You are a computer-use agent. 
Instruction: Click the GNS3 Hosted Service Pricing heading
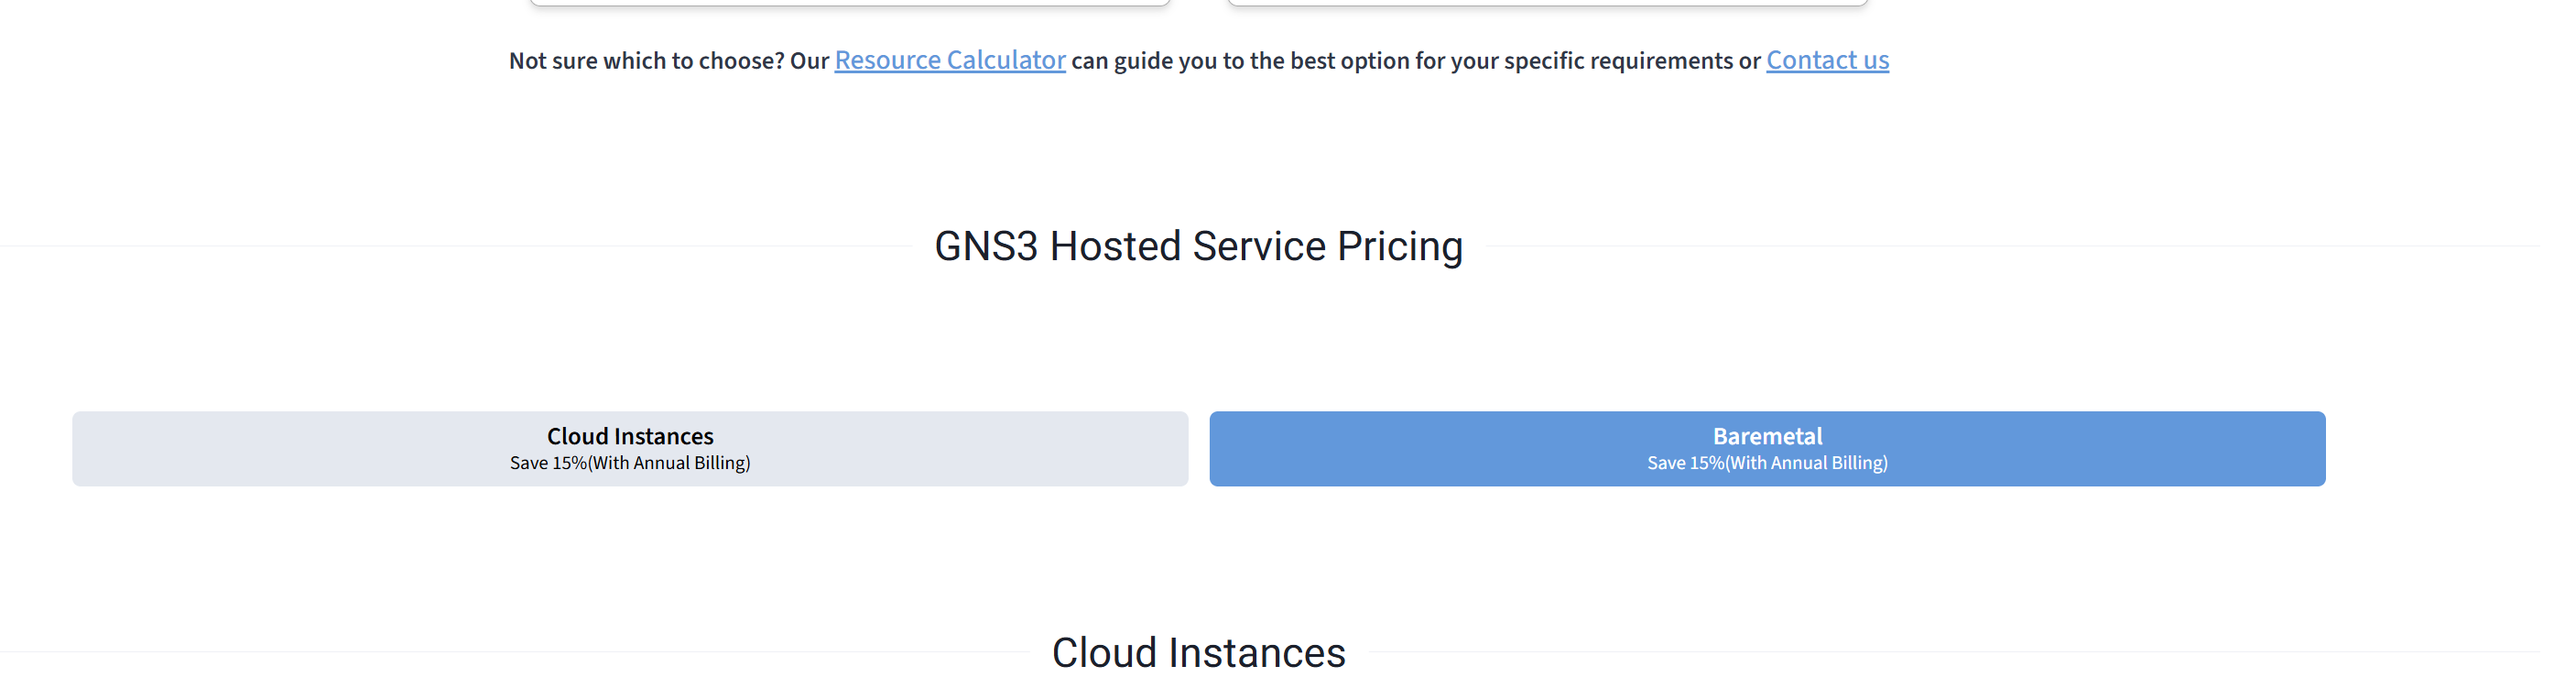pyautogui.click(x=1198, y=246)
